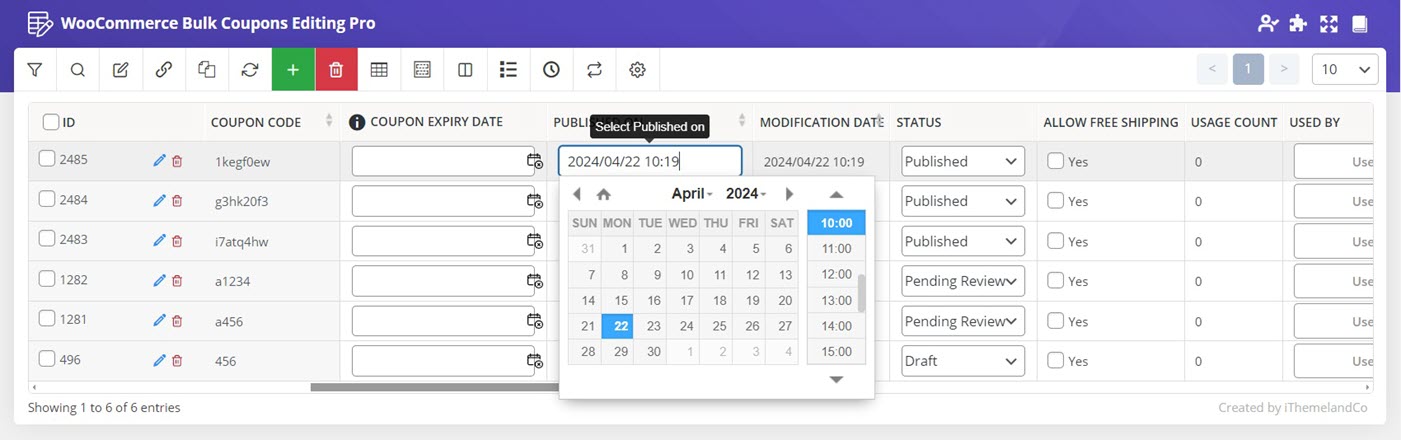Click the puzzle piece plugin icon

pyautogui.click(x=1299, y=23)
